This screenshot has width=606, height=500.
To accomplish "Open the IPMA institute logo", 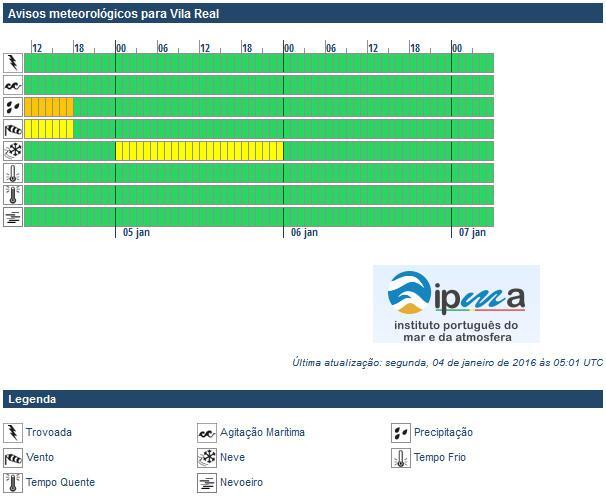I will point(456,304).
